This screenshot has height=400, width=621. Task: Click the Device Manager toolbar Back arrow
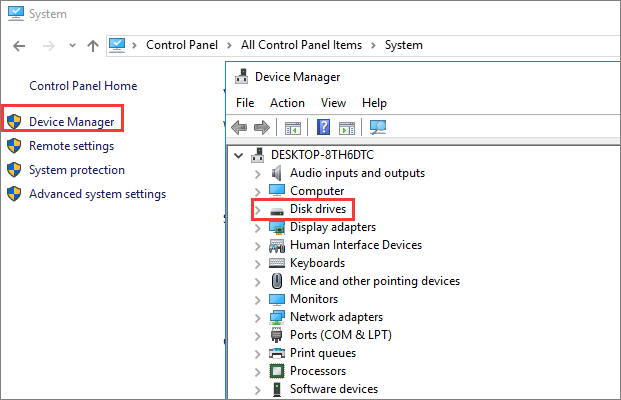pyautogui.click(x=239, y=127)
